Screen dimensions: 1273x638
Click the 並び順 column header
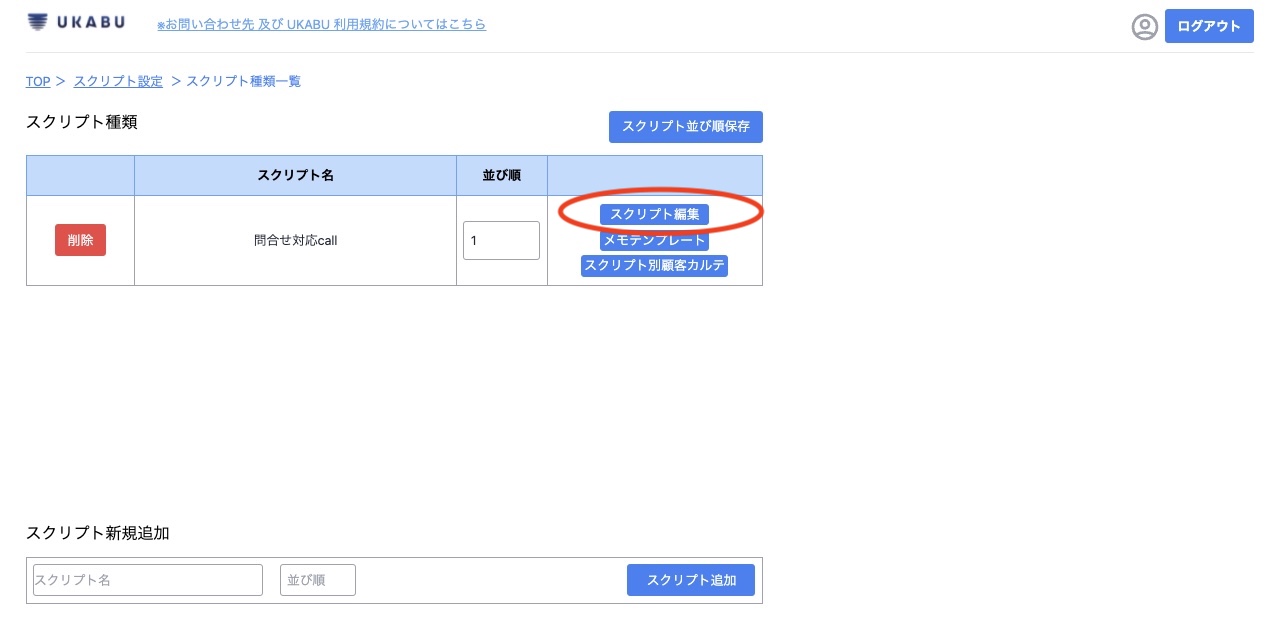[502, 175]
